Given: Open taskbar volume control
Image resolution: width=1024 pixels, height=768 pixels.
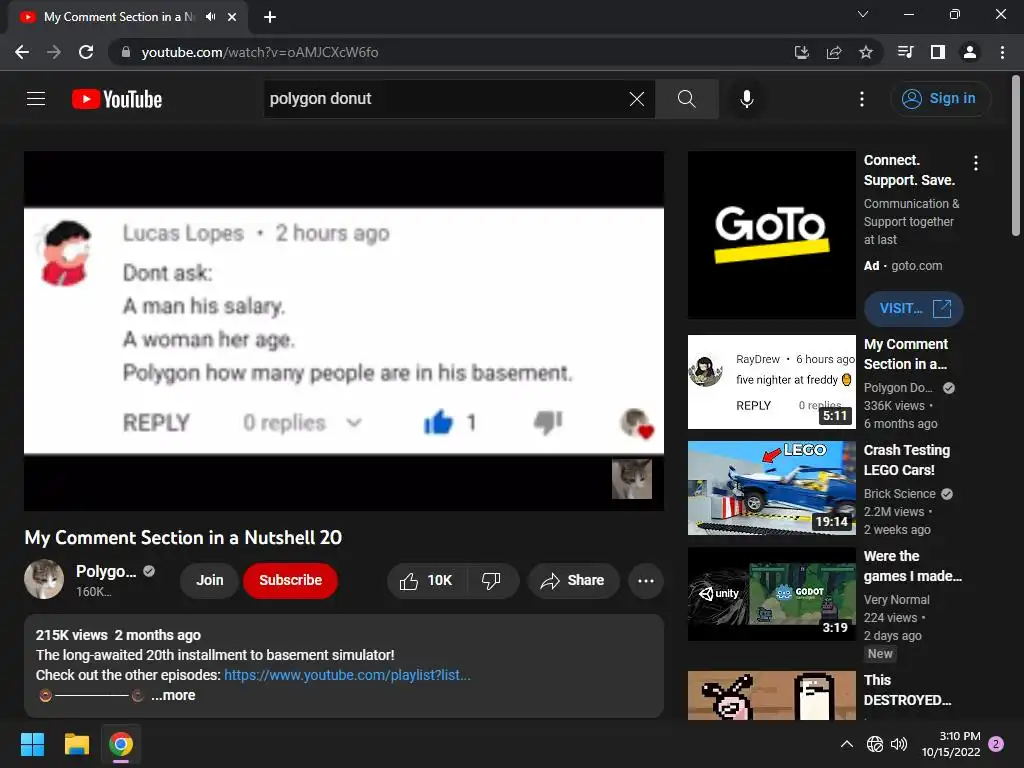Looking at the screenshot, I should coord(899,744).
